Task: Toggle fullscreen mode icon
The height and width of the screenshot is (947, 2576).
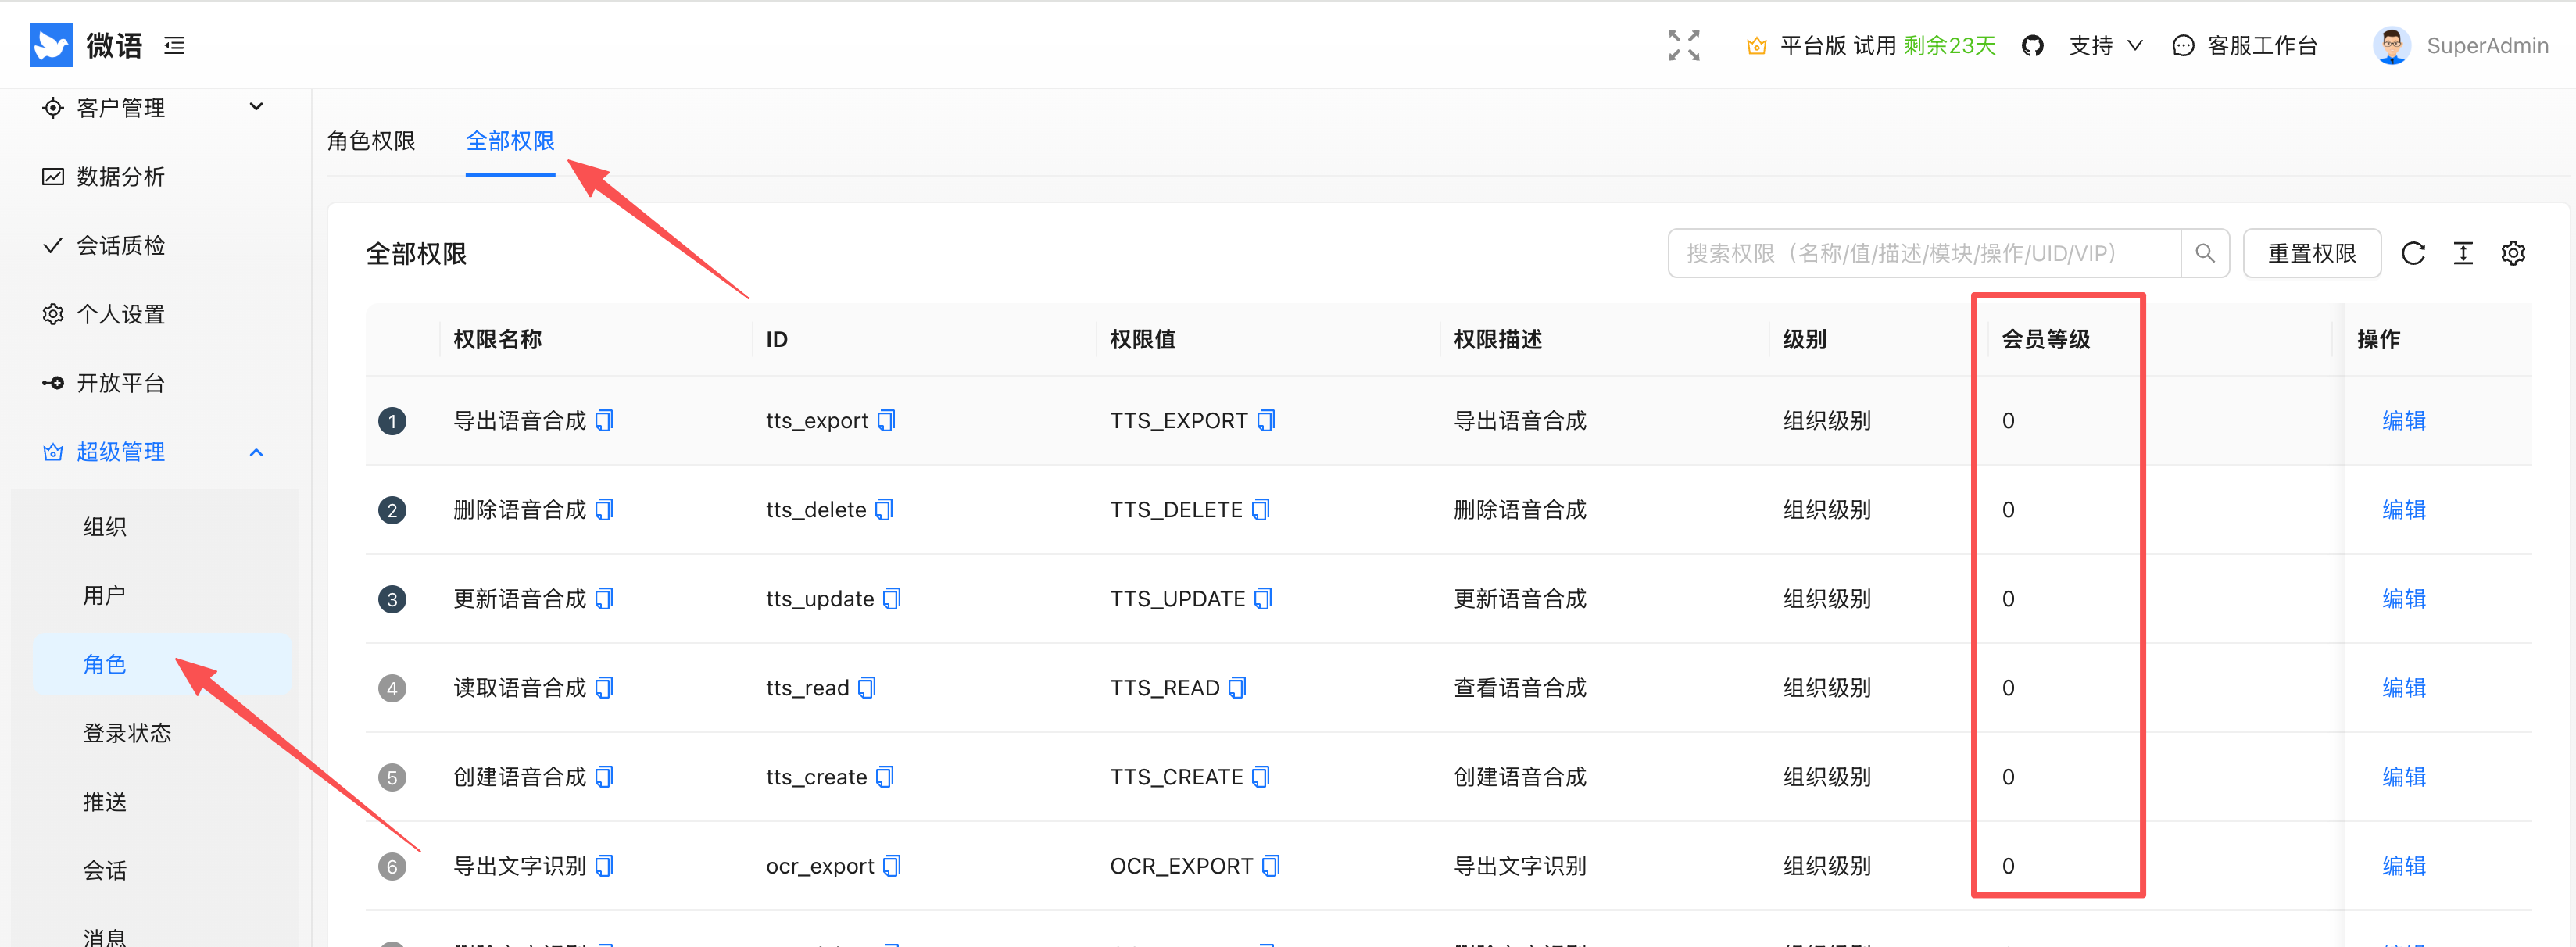Action: pos(1684,45)
